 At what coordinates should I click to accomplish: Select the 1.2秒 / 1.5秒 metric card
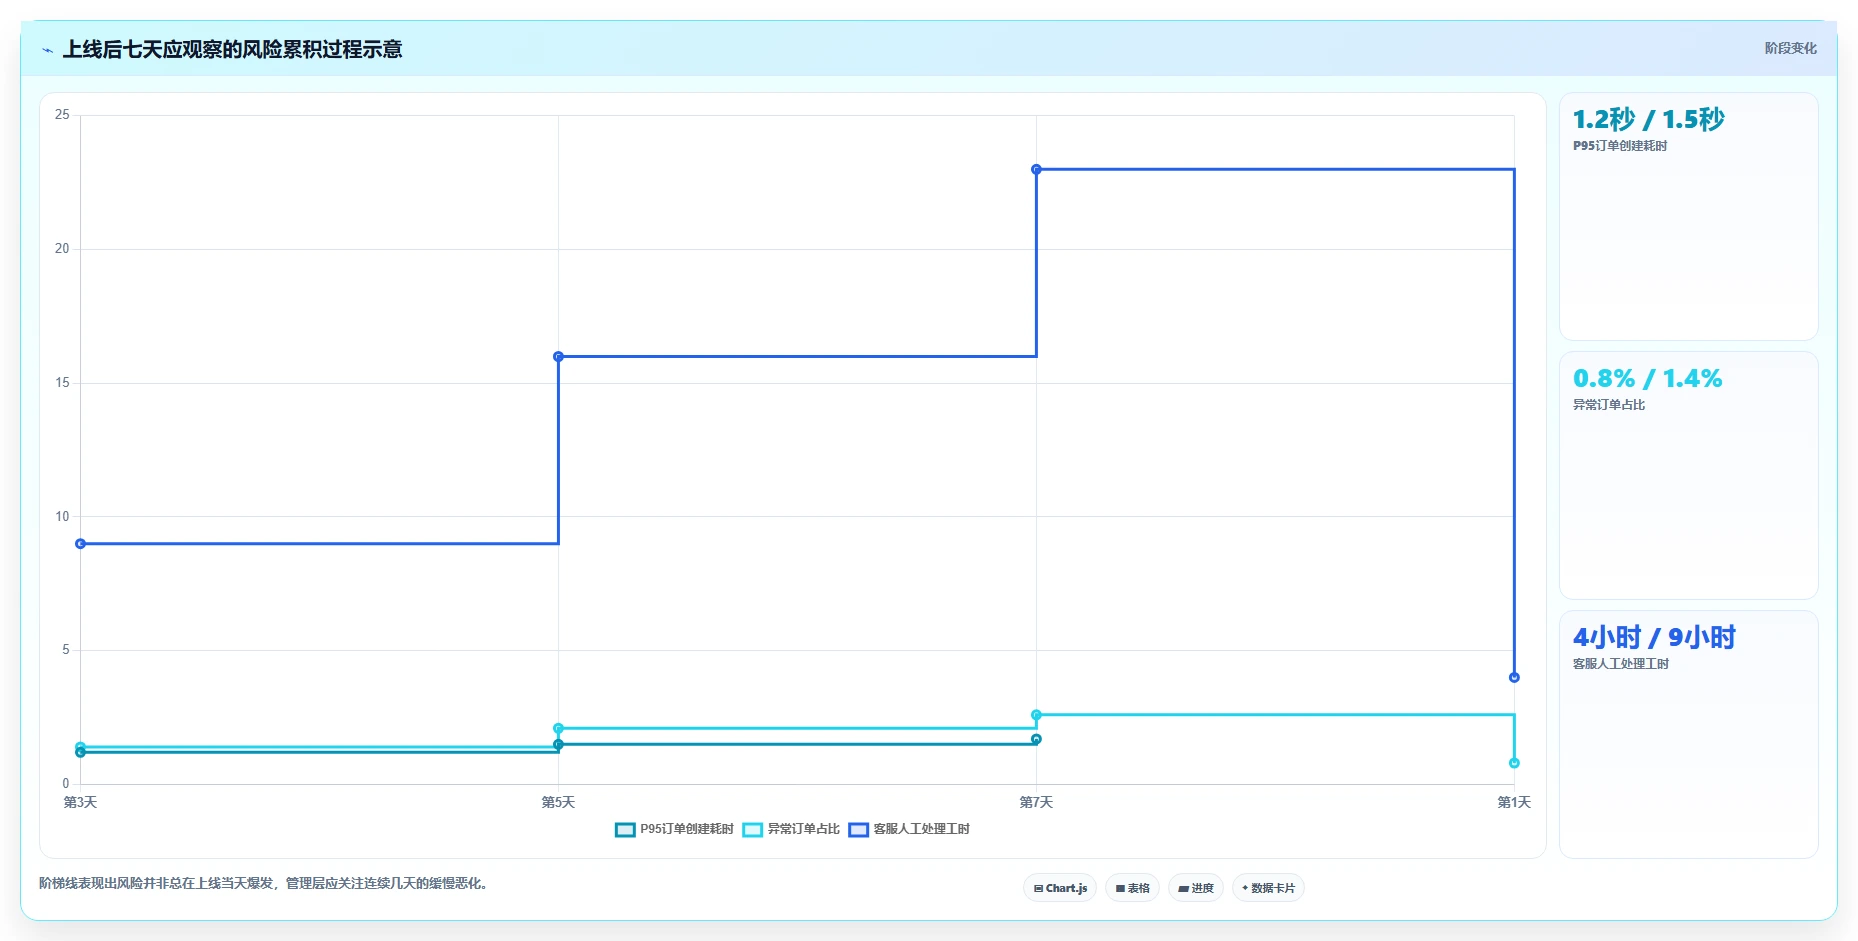(x=1689, y=217)
